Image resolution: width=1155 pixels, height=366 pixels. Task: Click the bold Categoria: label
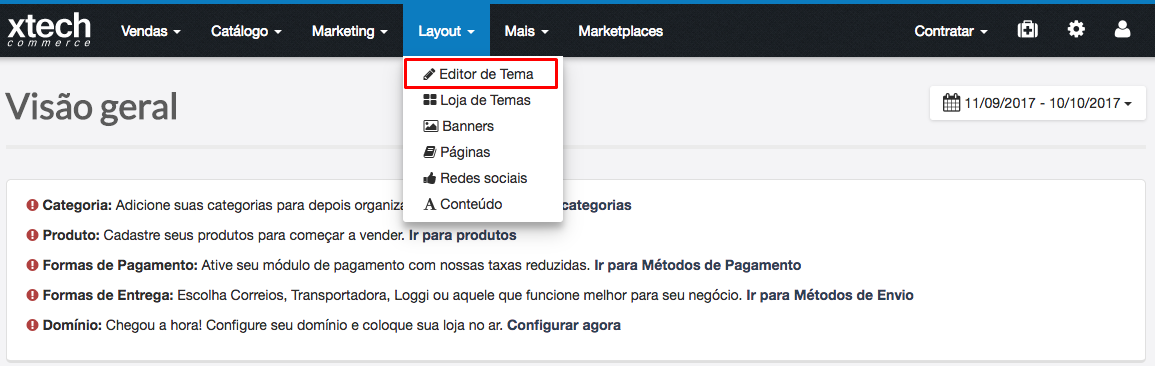coord(77,205)
